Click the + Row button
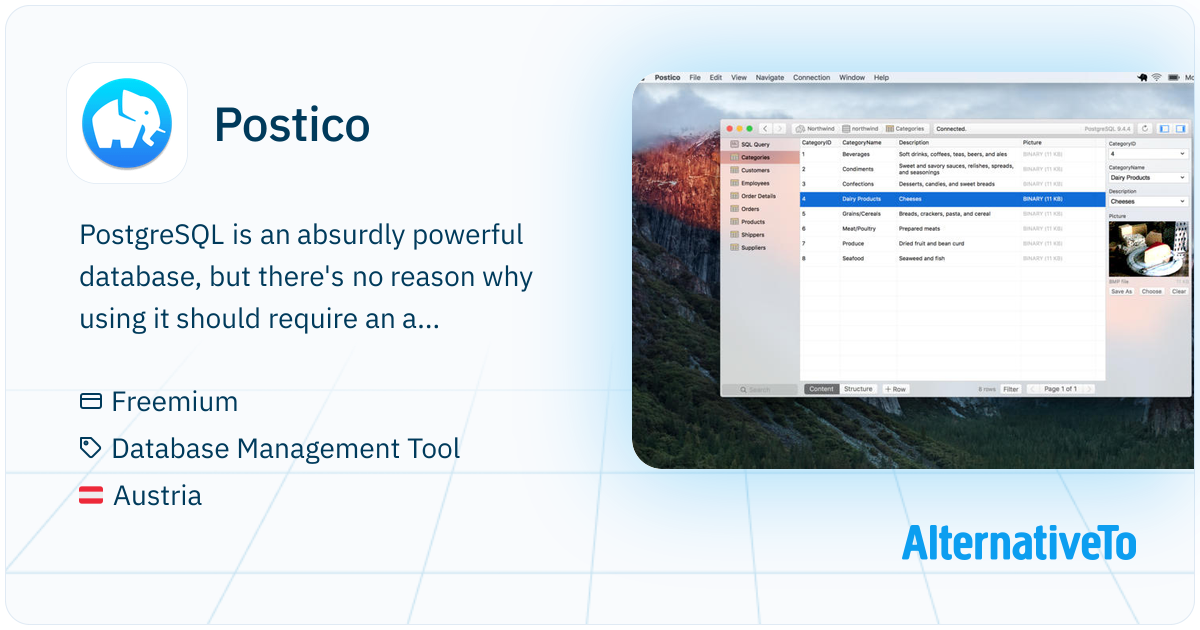Image resolution: width=1200 pixels, height=630 pixels. point(895,389)
